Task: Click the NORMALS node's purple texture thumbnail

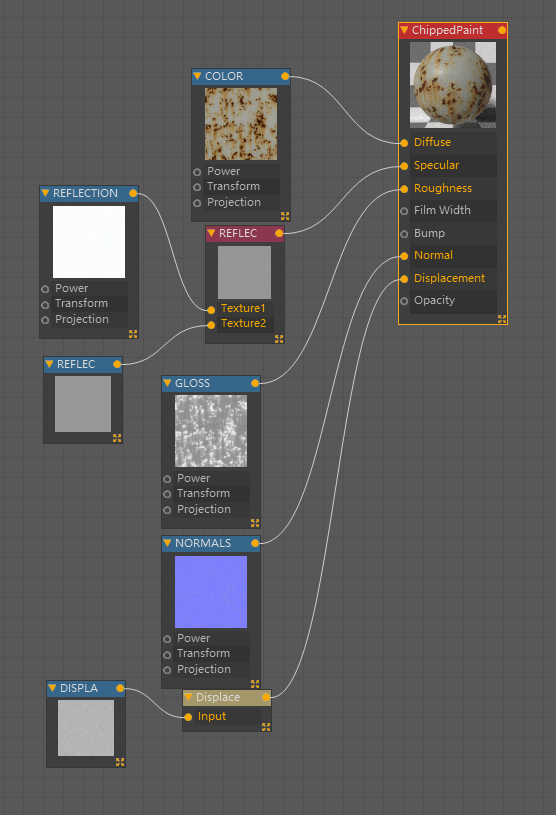Action: point(211,592)
